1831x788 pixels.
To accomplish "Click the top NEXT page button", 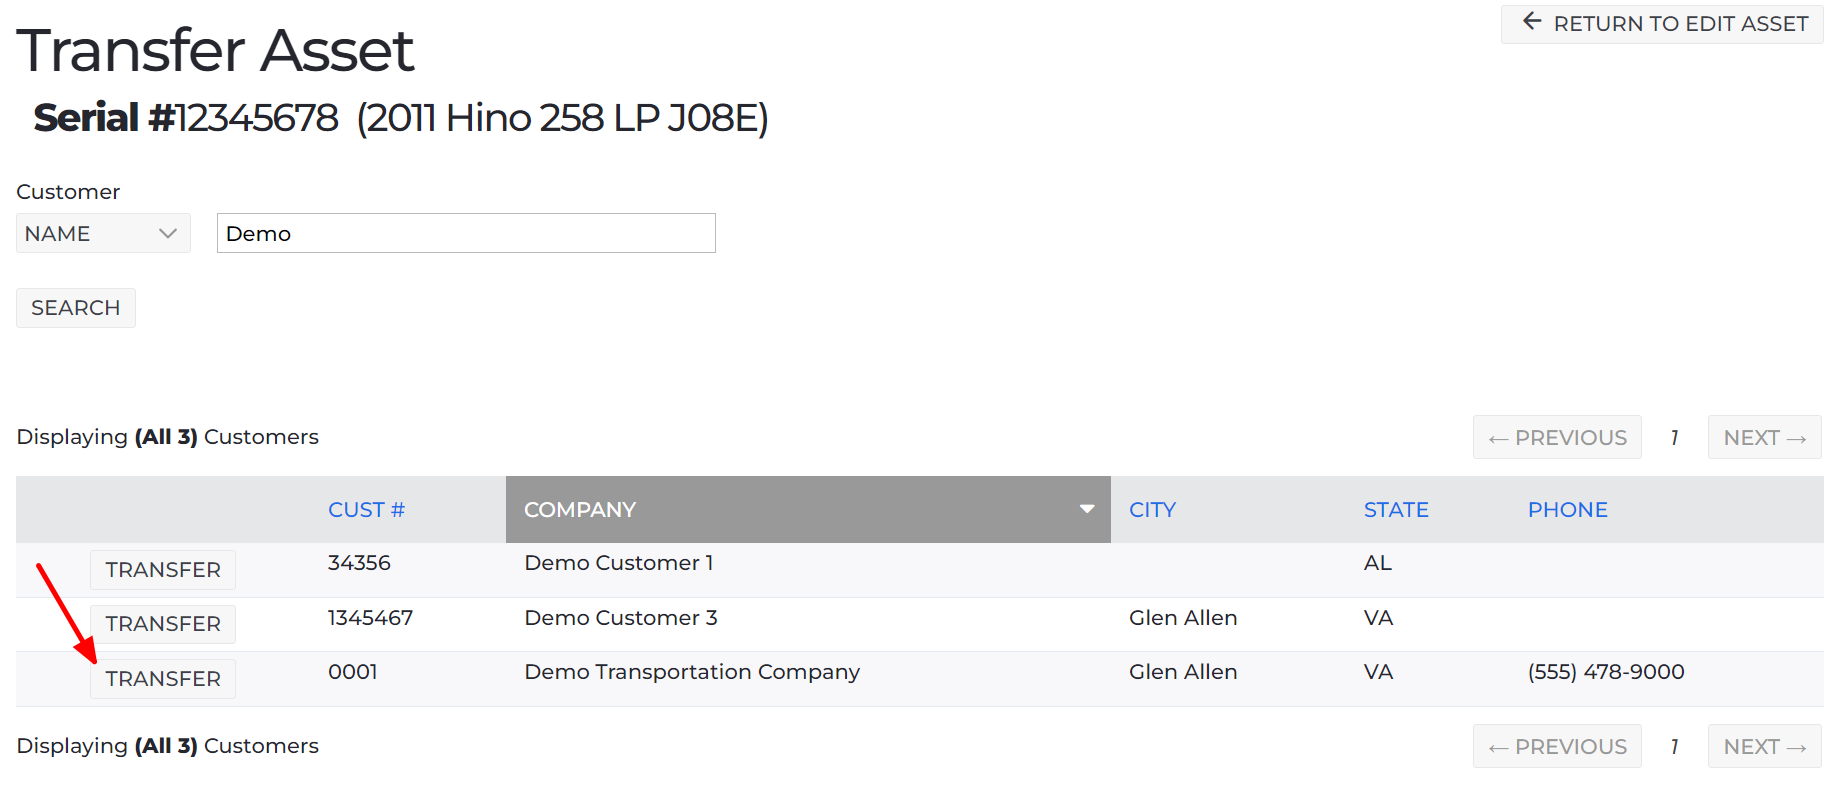I will [1764, 438].
